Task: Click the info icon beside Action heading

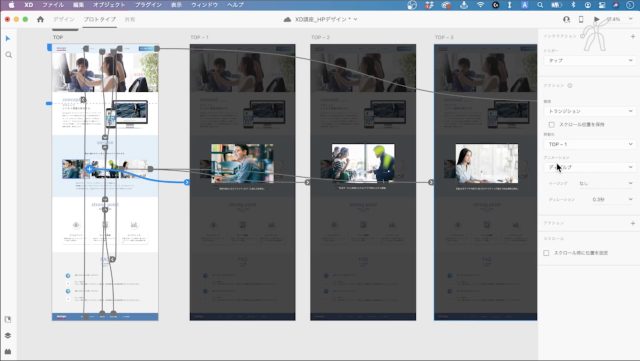Action: pos(570,86)
